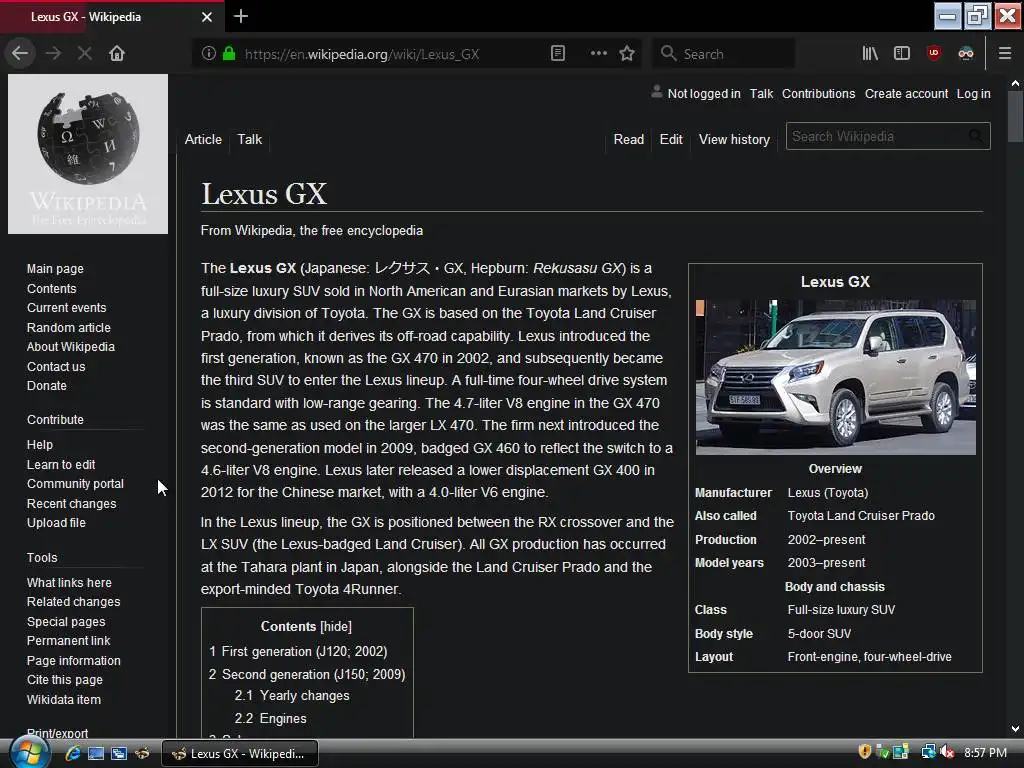Click the muted volume tray icon
The height and width of the screenshot is (768, 1024).
pyautogui.click(x=948, y=752)
